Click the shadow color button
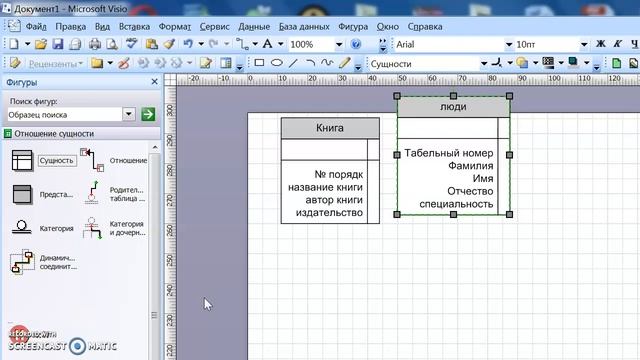The image size is (640, 360). pyautogui.click(x=573, y=63)
